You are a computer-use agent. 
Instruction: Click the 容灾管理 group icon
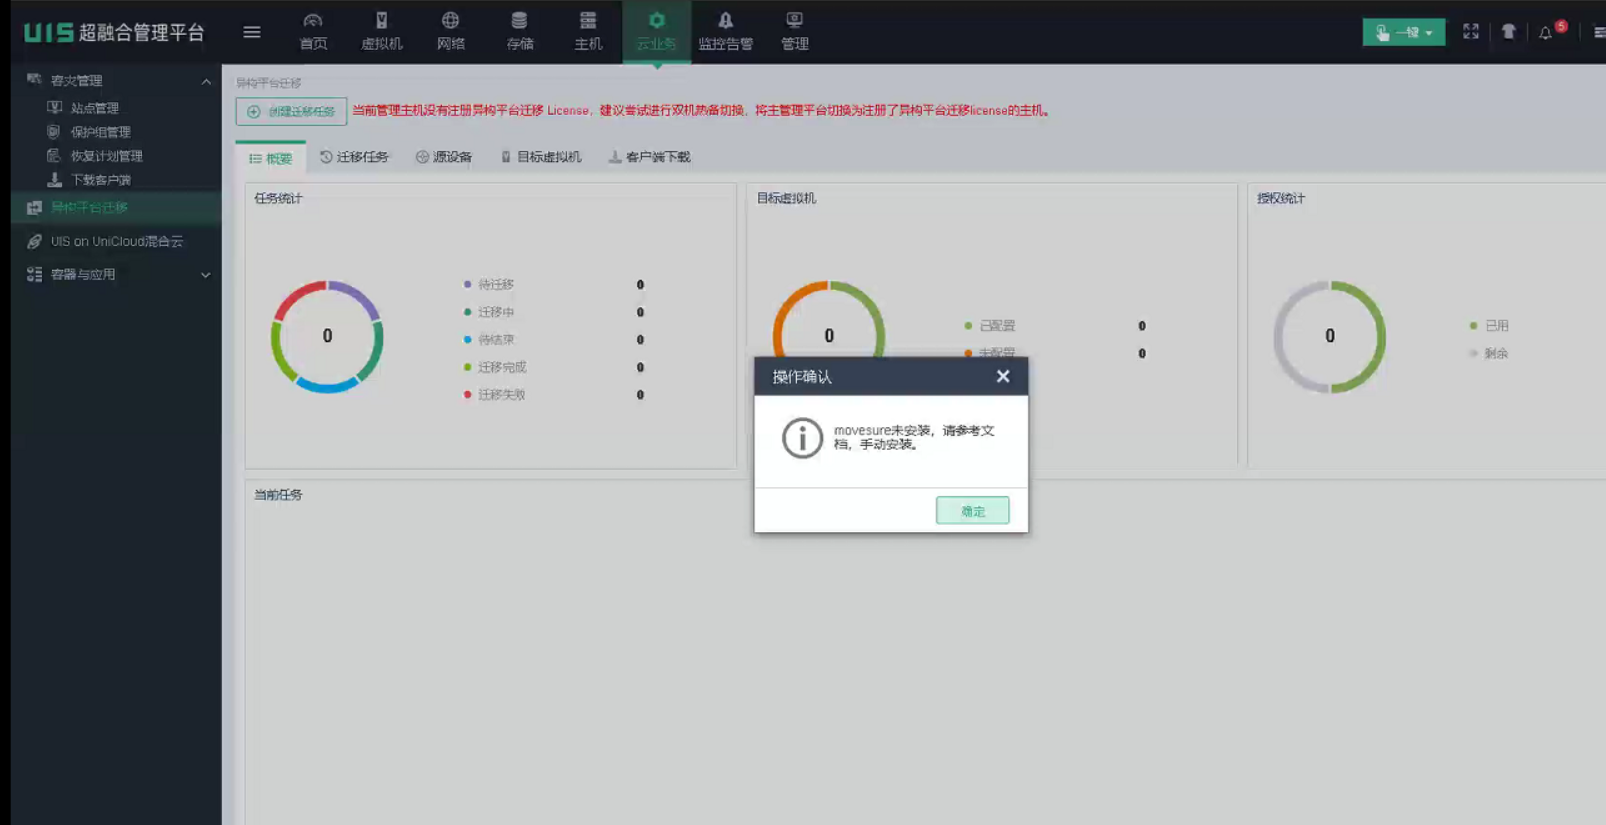34,80
